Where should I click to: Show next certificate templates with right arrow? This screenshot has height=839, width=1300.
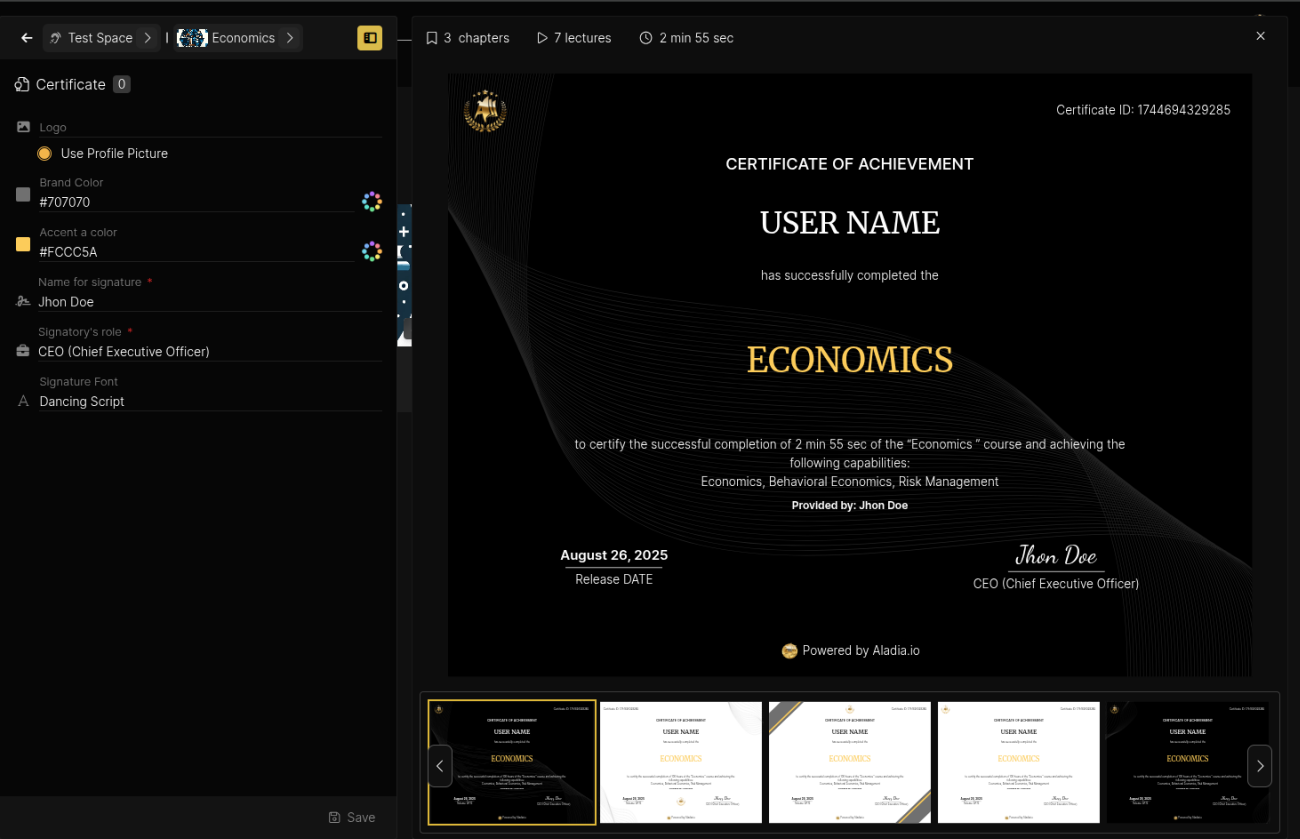(1260, 766)
